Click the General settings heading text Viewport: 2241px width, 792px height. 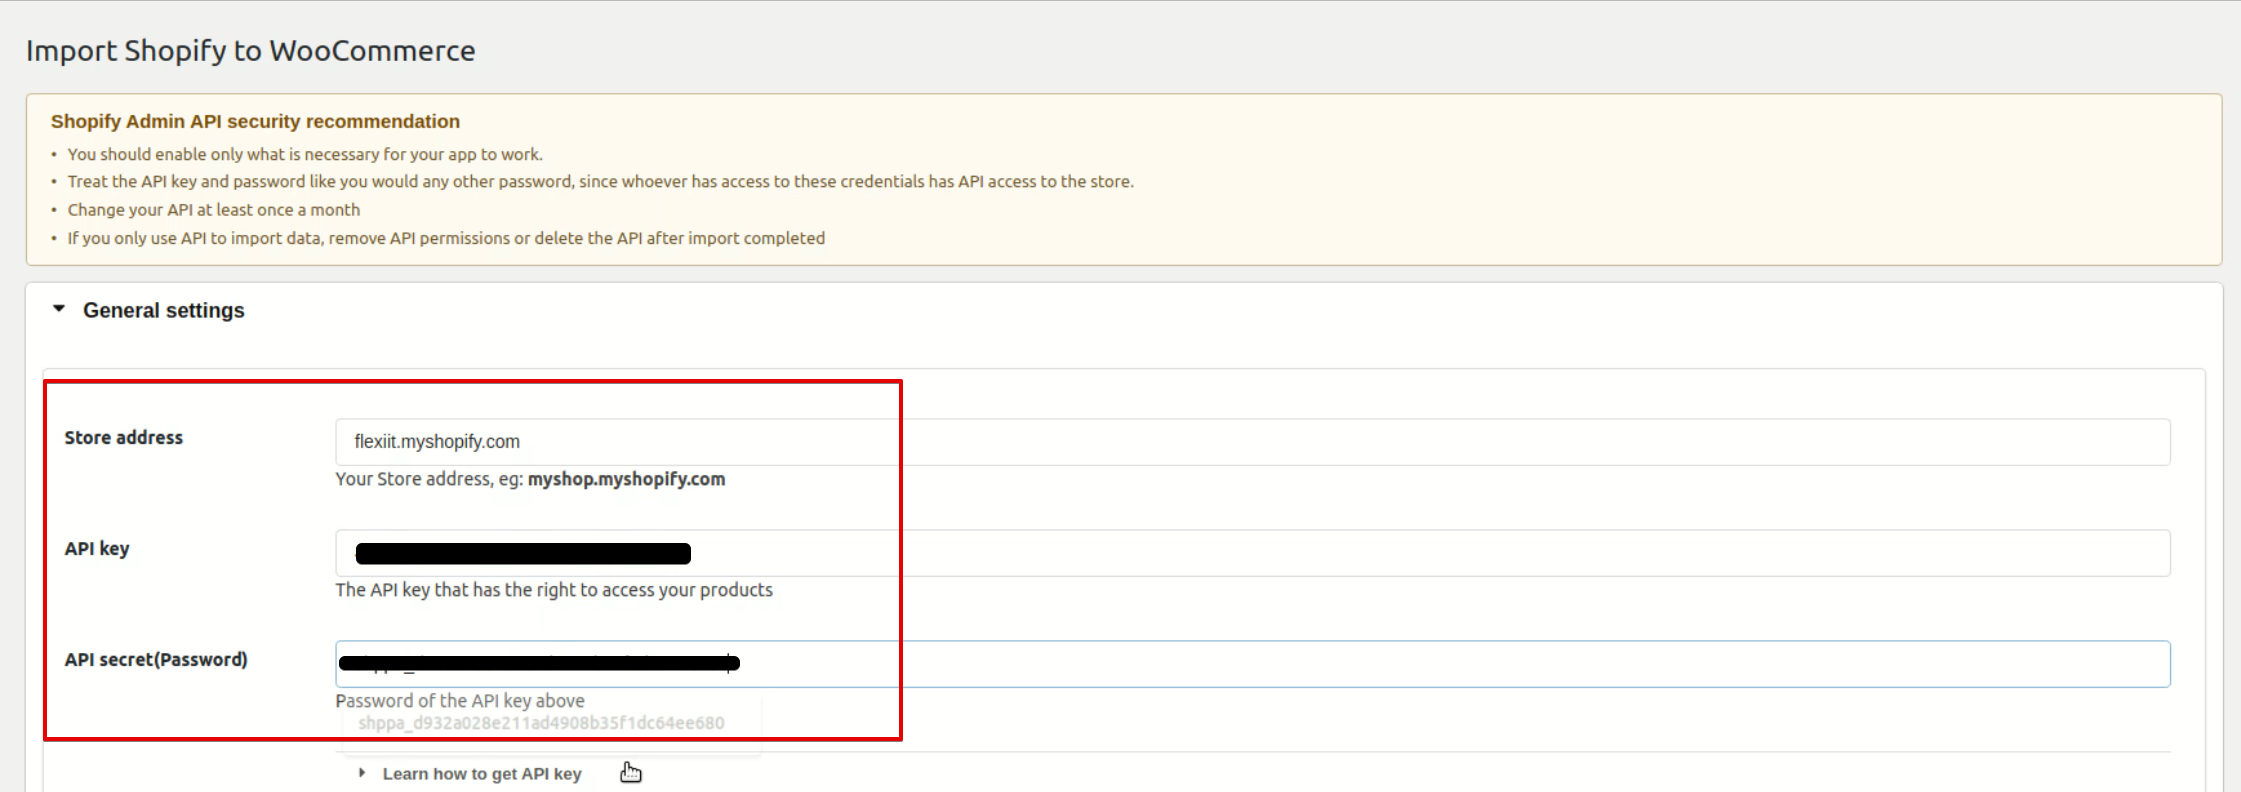pos(164,310)
